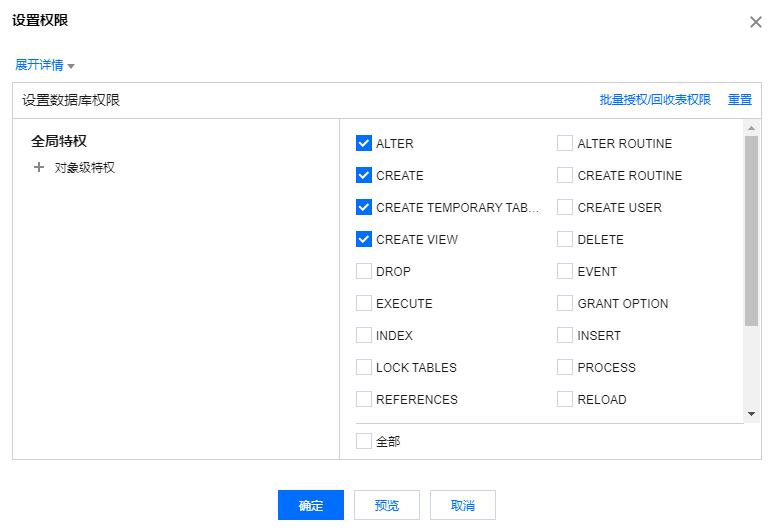The image size is (770, 532).
Task: Uncheck the CREATE VIEW privilege
Action: 364,240
